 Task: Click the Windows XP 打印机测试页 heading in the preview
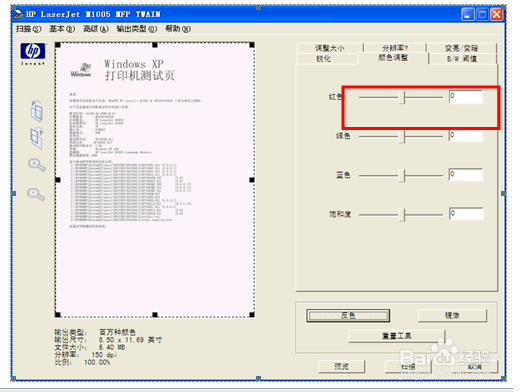click(140, 70)
